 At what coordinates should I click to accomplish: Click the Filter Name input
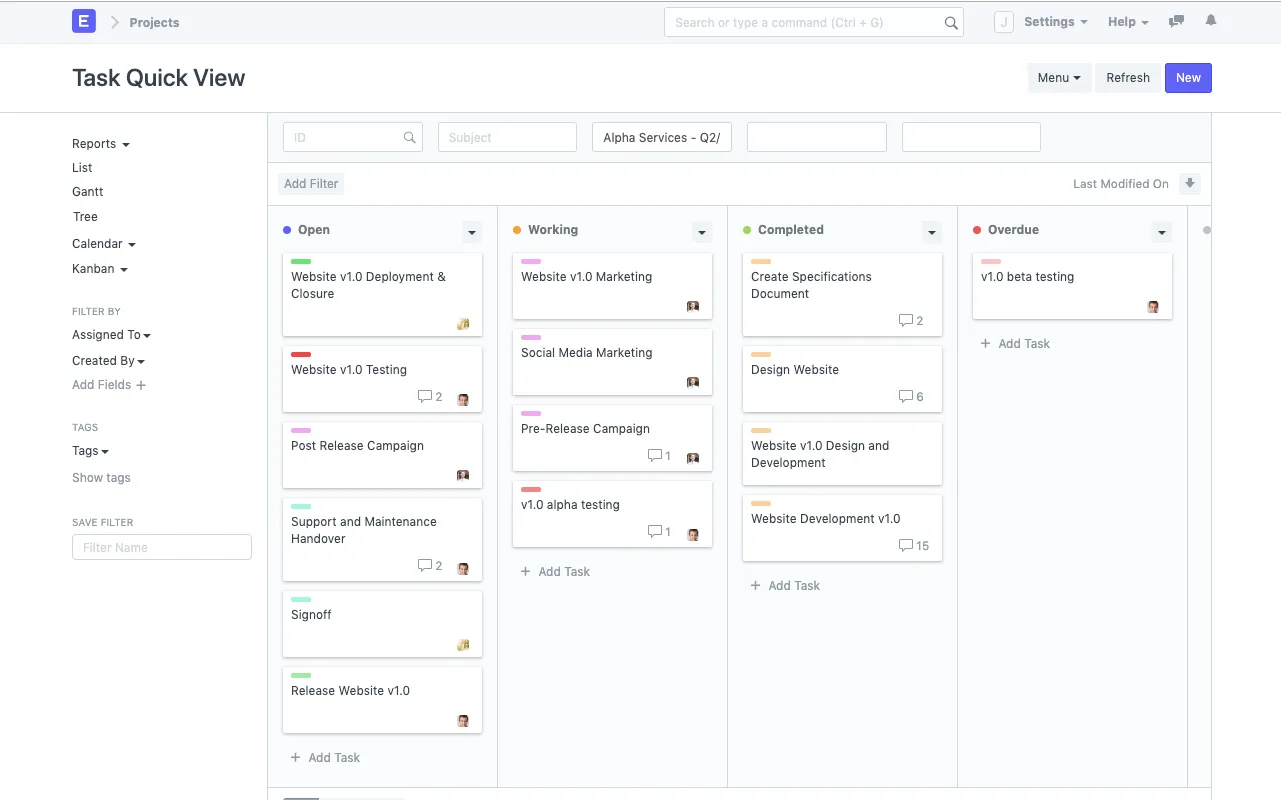tap(162, 547)
